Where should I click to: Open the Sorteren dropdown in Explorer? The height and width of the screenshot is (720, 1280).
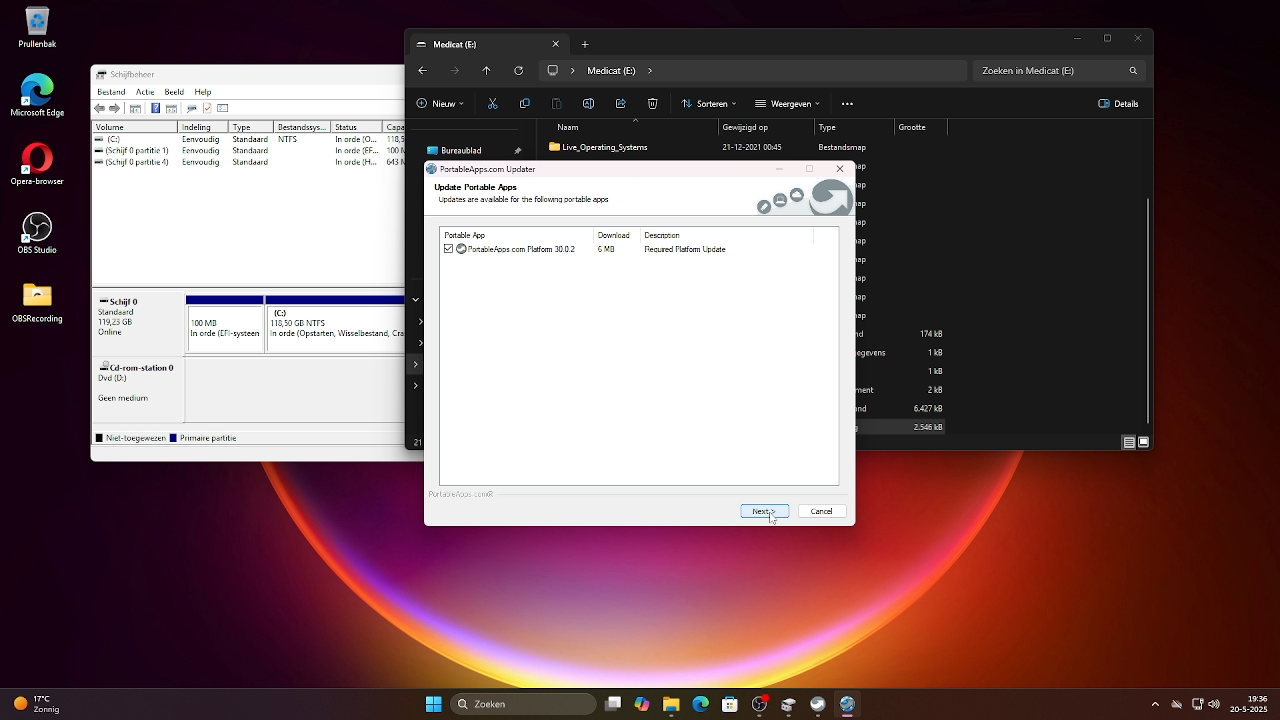pos(708,103)
